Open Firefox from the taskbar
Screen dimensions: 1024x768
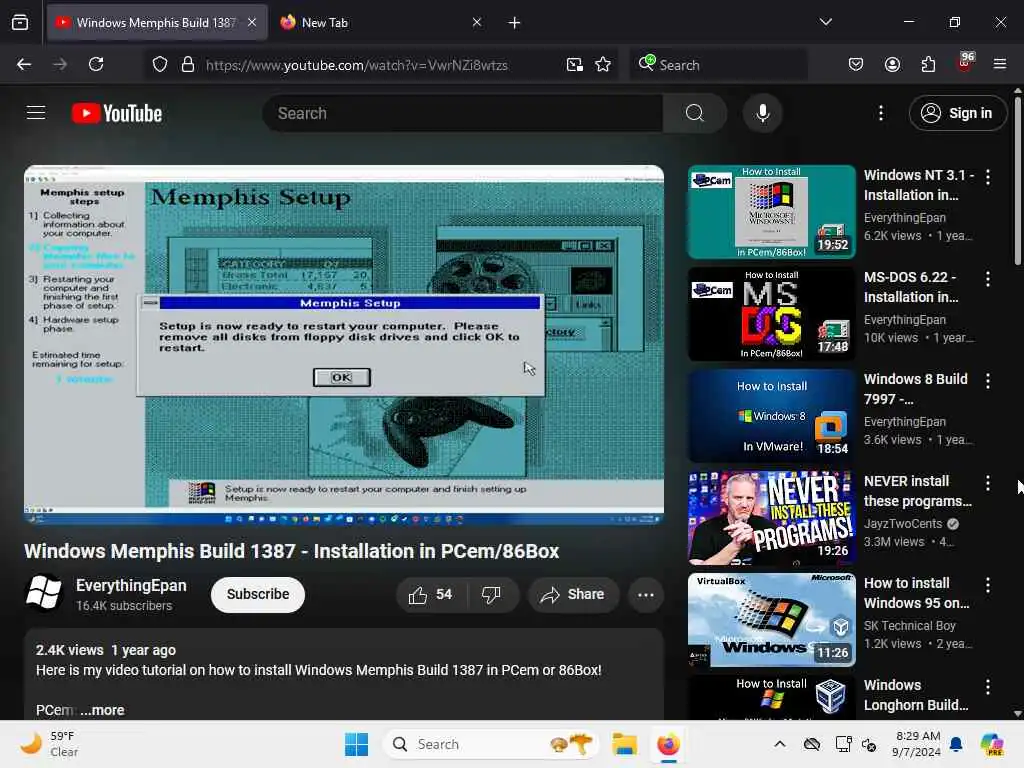click(x=668, y=744)
